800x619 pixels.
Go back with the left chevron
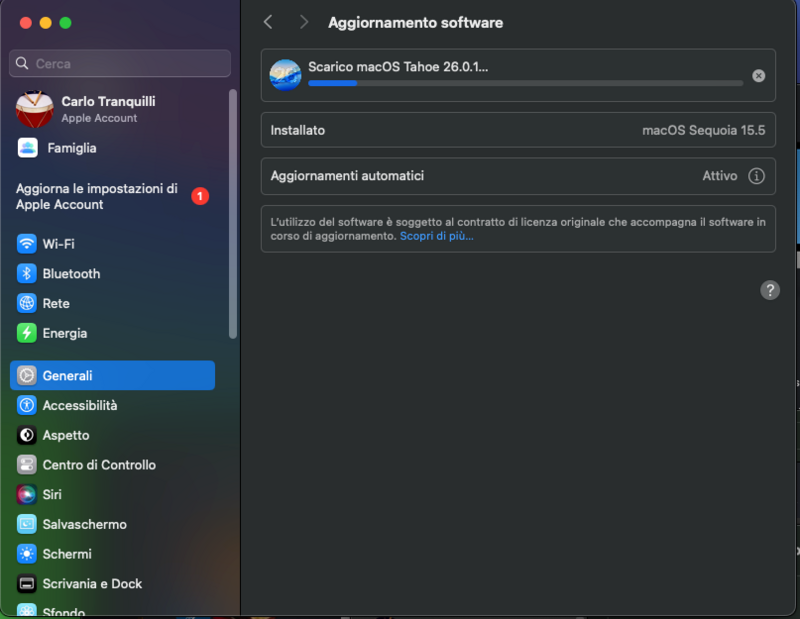point(268,22)
